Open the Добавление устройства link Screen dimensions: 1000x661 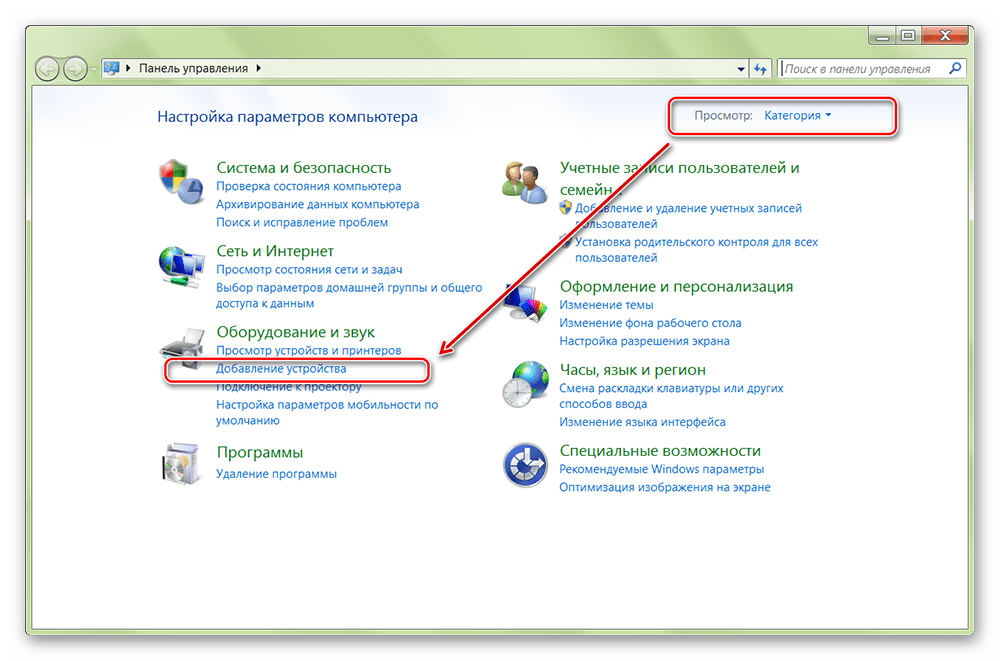point(281,369)
